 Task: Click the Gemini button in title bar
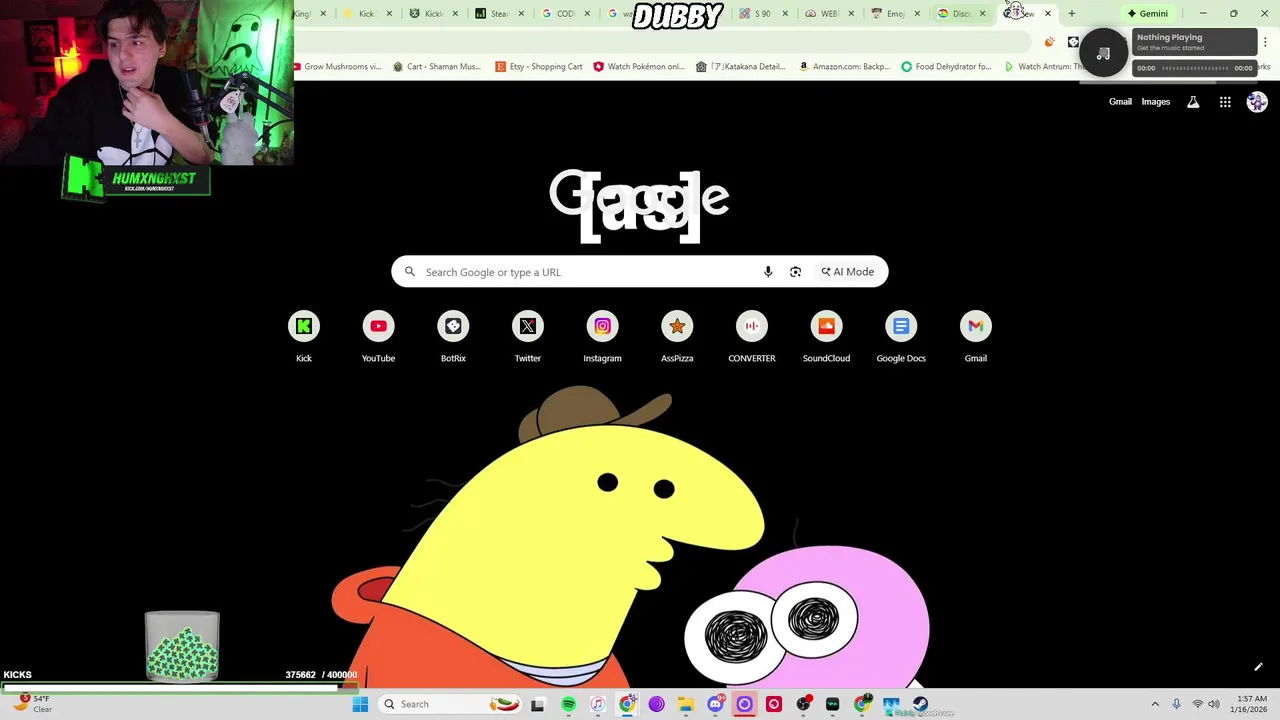pyautogui.click(x=1147, y=13)
